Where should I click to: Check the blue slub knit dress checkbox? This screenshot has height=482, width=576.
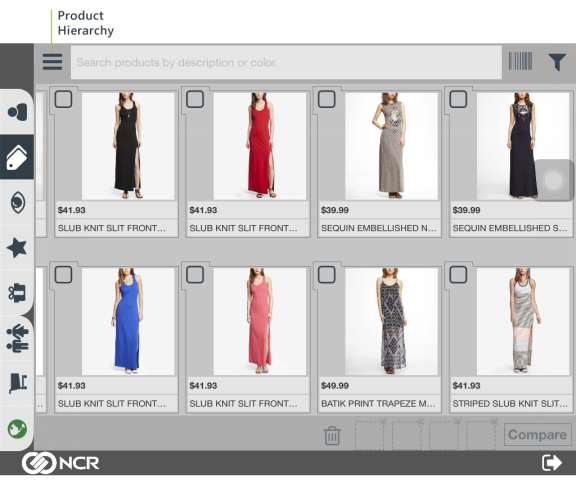[x=63, y=275]
